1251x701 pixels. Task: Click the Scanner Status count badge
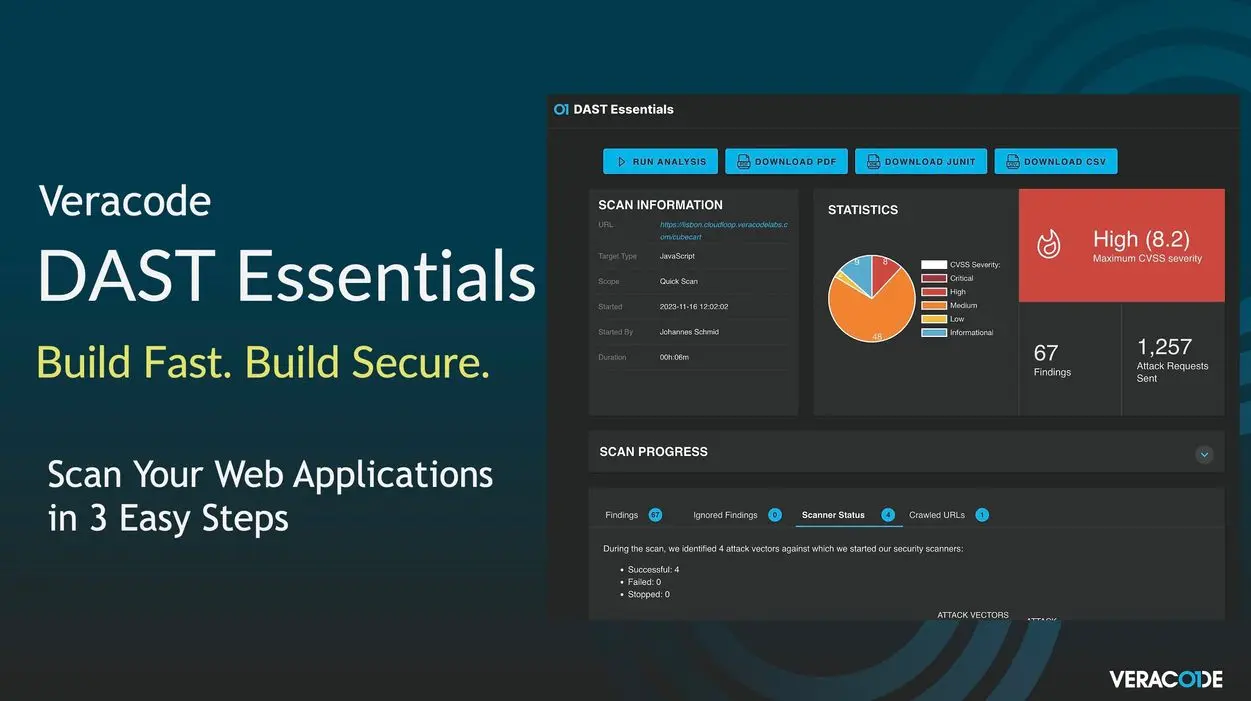[x=888, y=515]
